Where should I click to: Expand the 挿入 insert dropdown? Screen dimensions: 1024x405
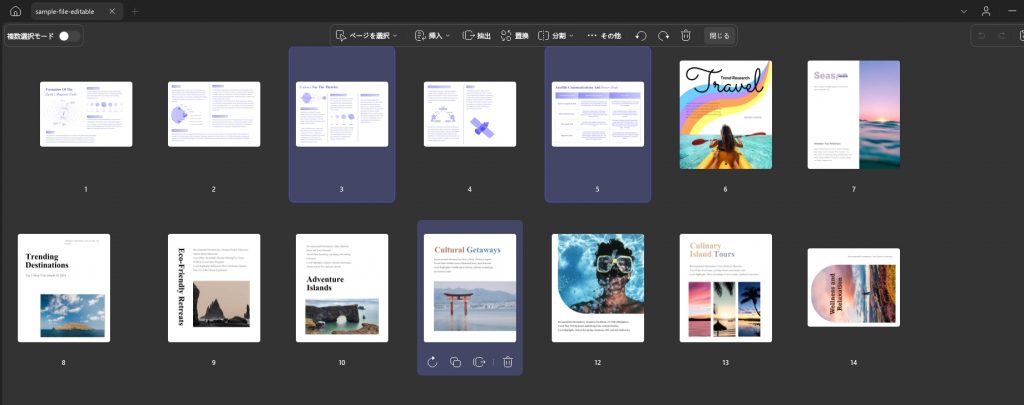click(432, 35)
